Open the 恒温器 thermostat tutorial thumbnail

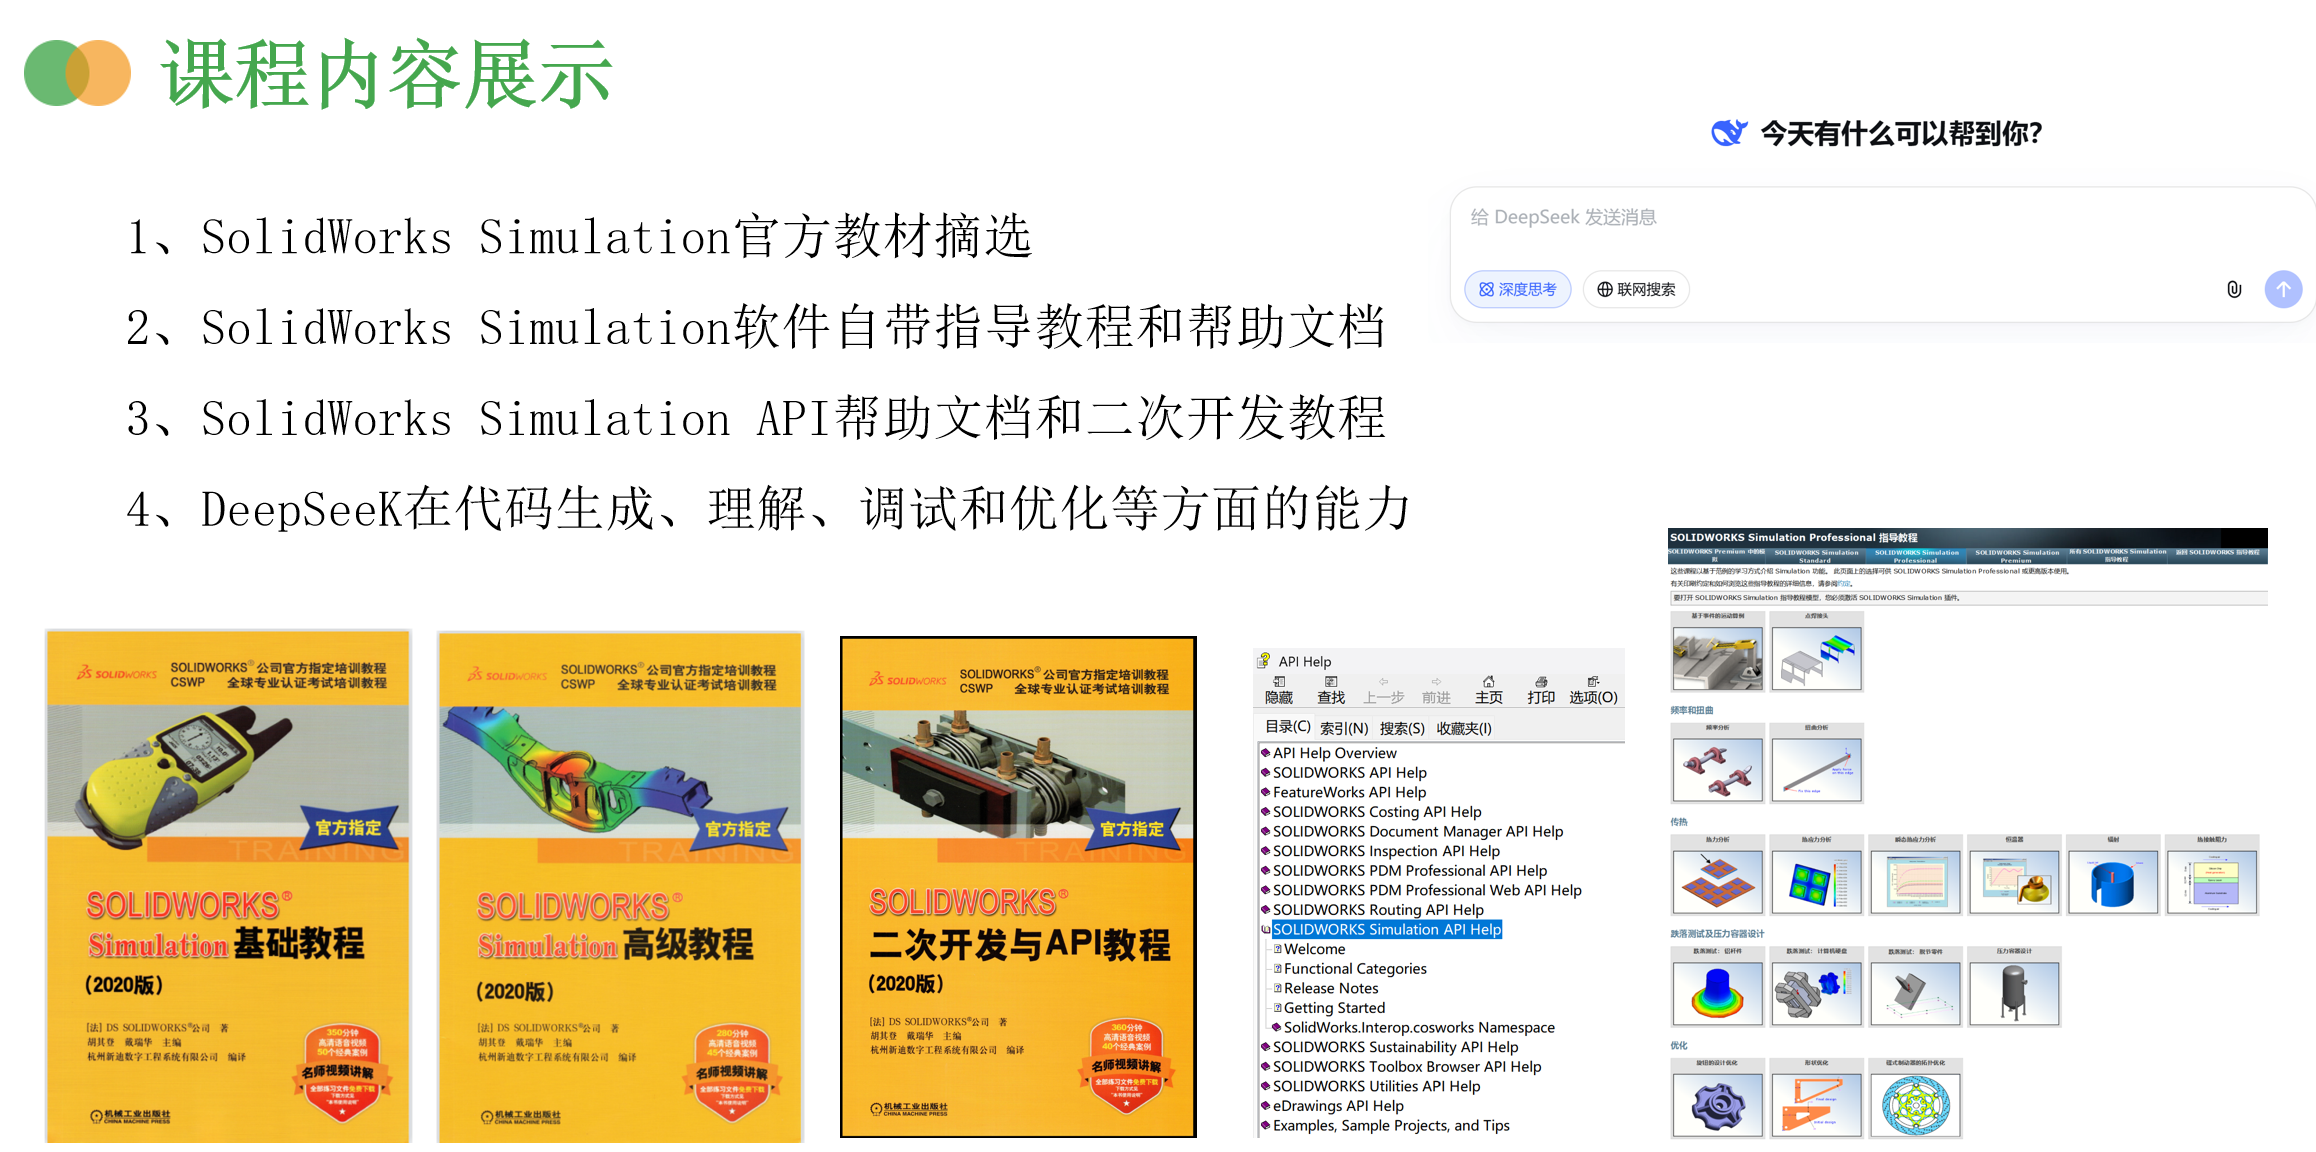[x=2014, y=881]
